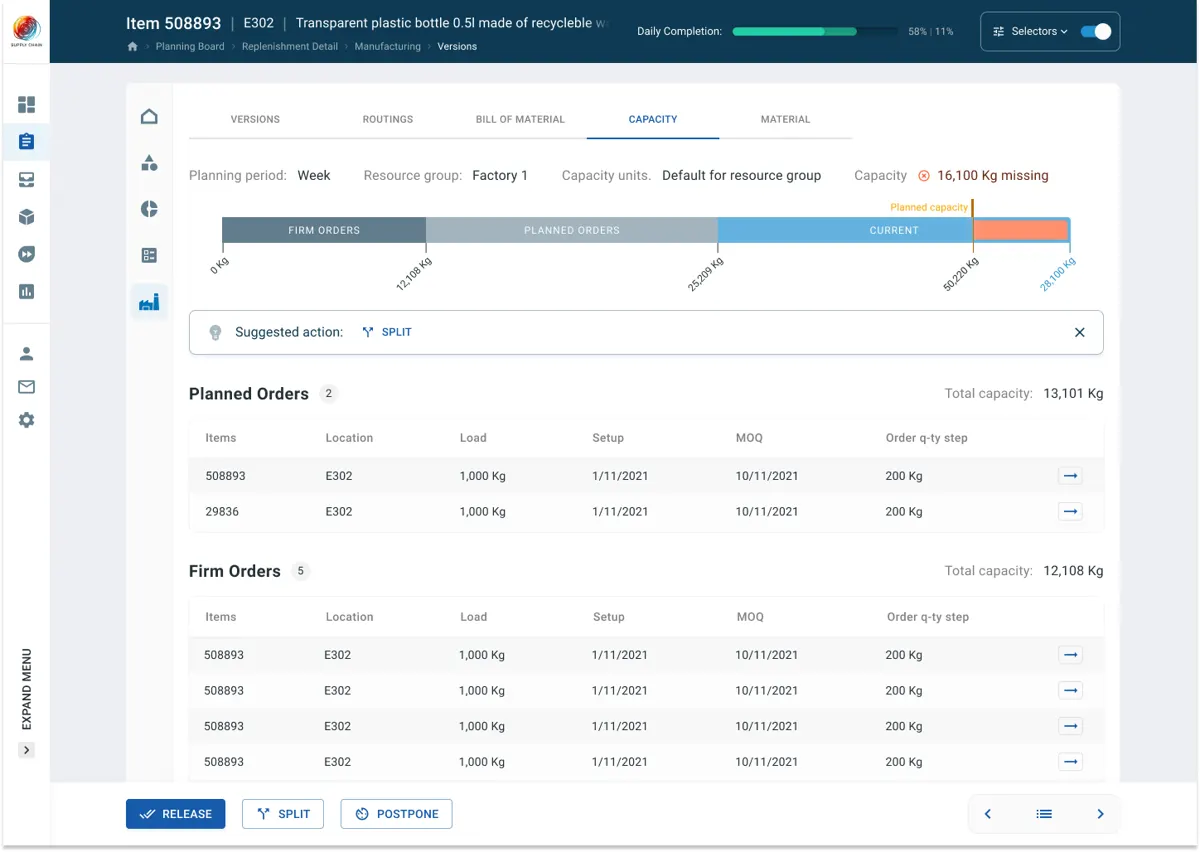The height and width of the screenshot is (852, 1200).
Task: Click the suggested action Split link
Action: click(387, 332)
